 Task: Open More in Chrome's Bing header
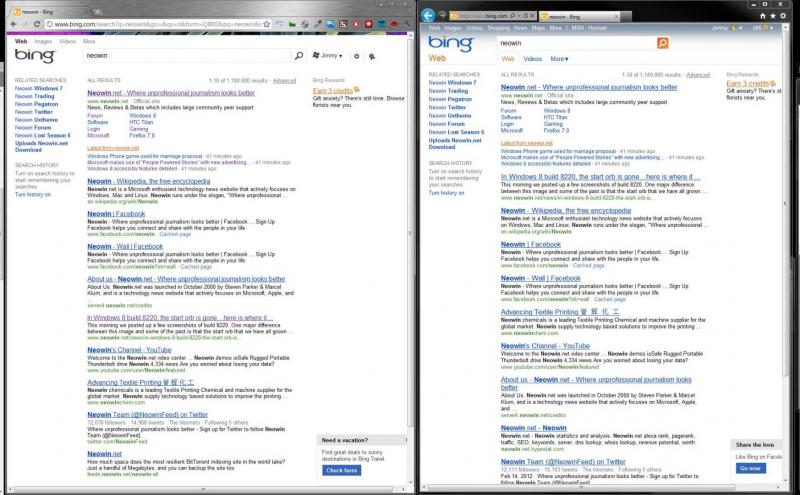(x=89, y=41)
